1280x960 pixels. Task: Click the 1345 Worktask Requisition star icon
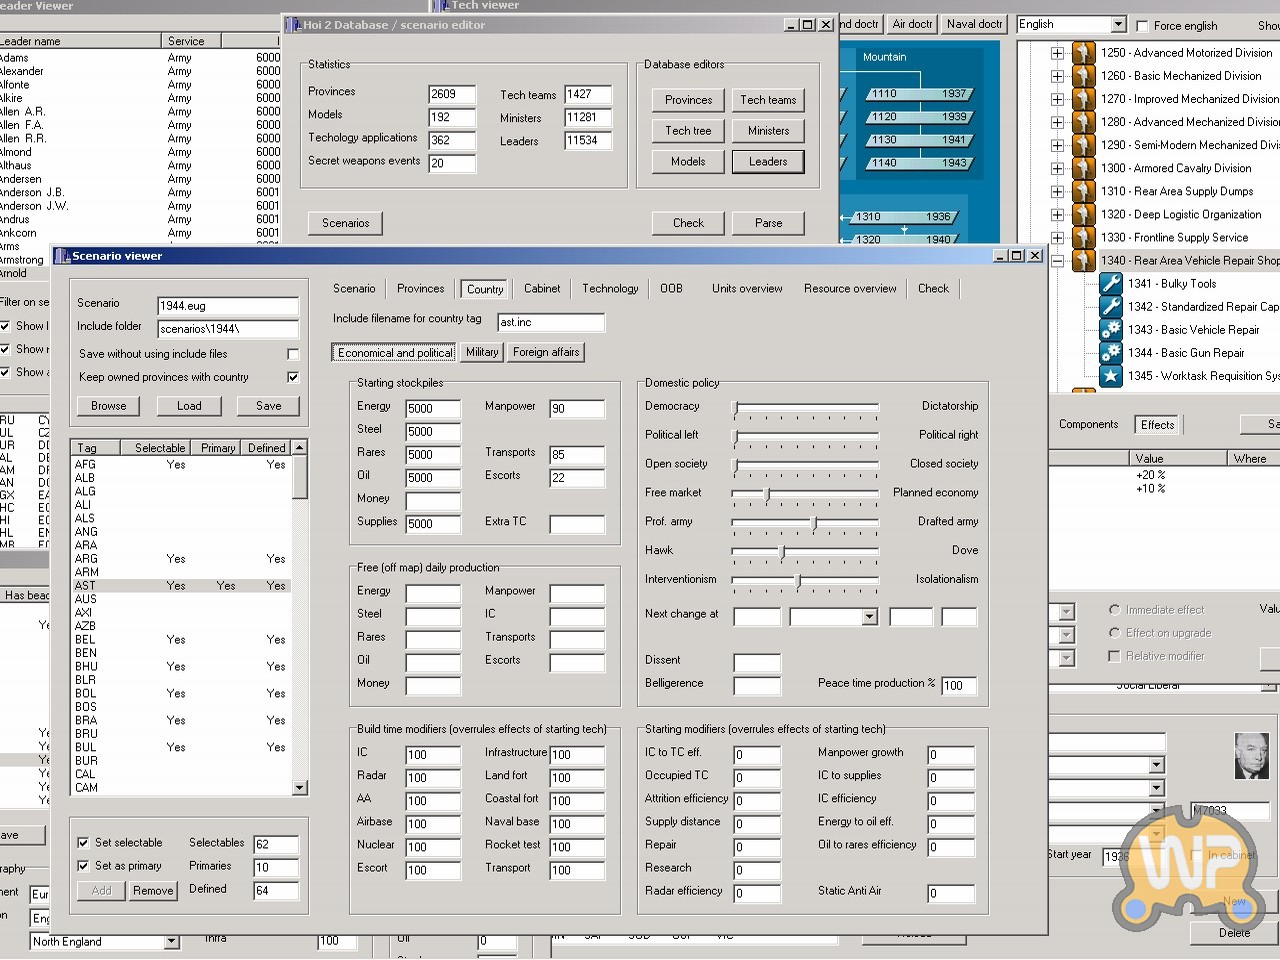pos(1110,376)
